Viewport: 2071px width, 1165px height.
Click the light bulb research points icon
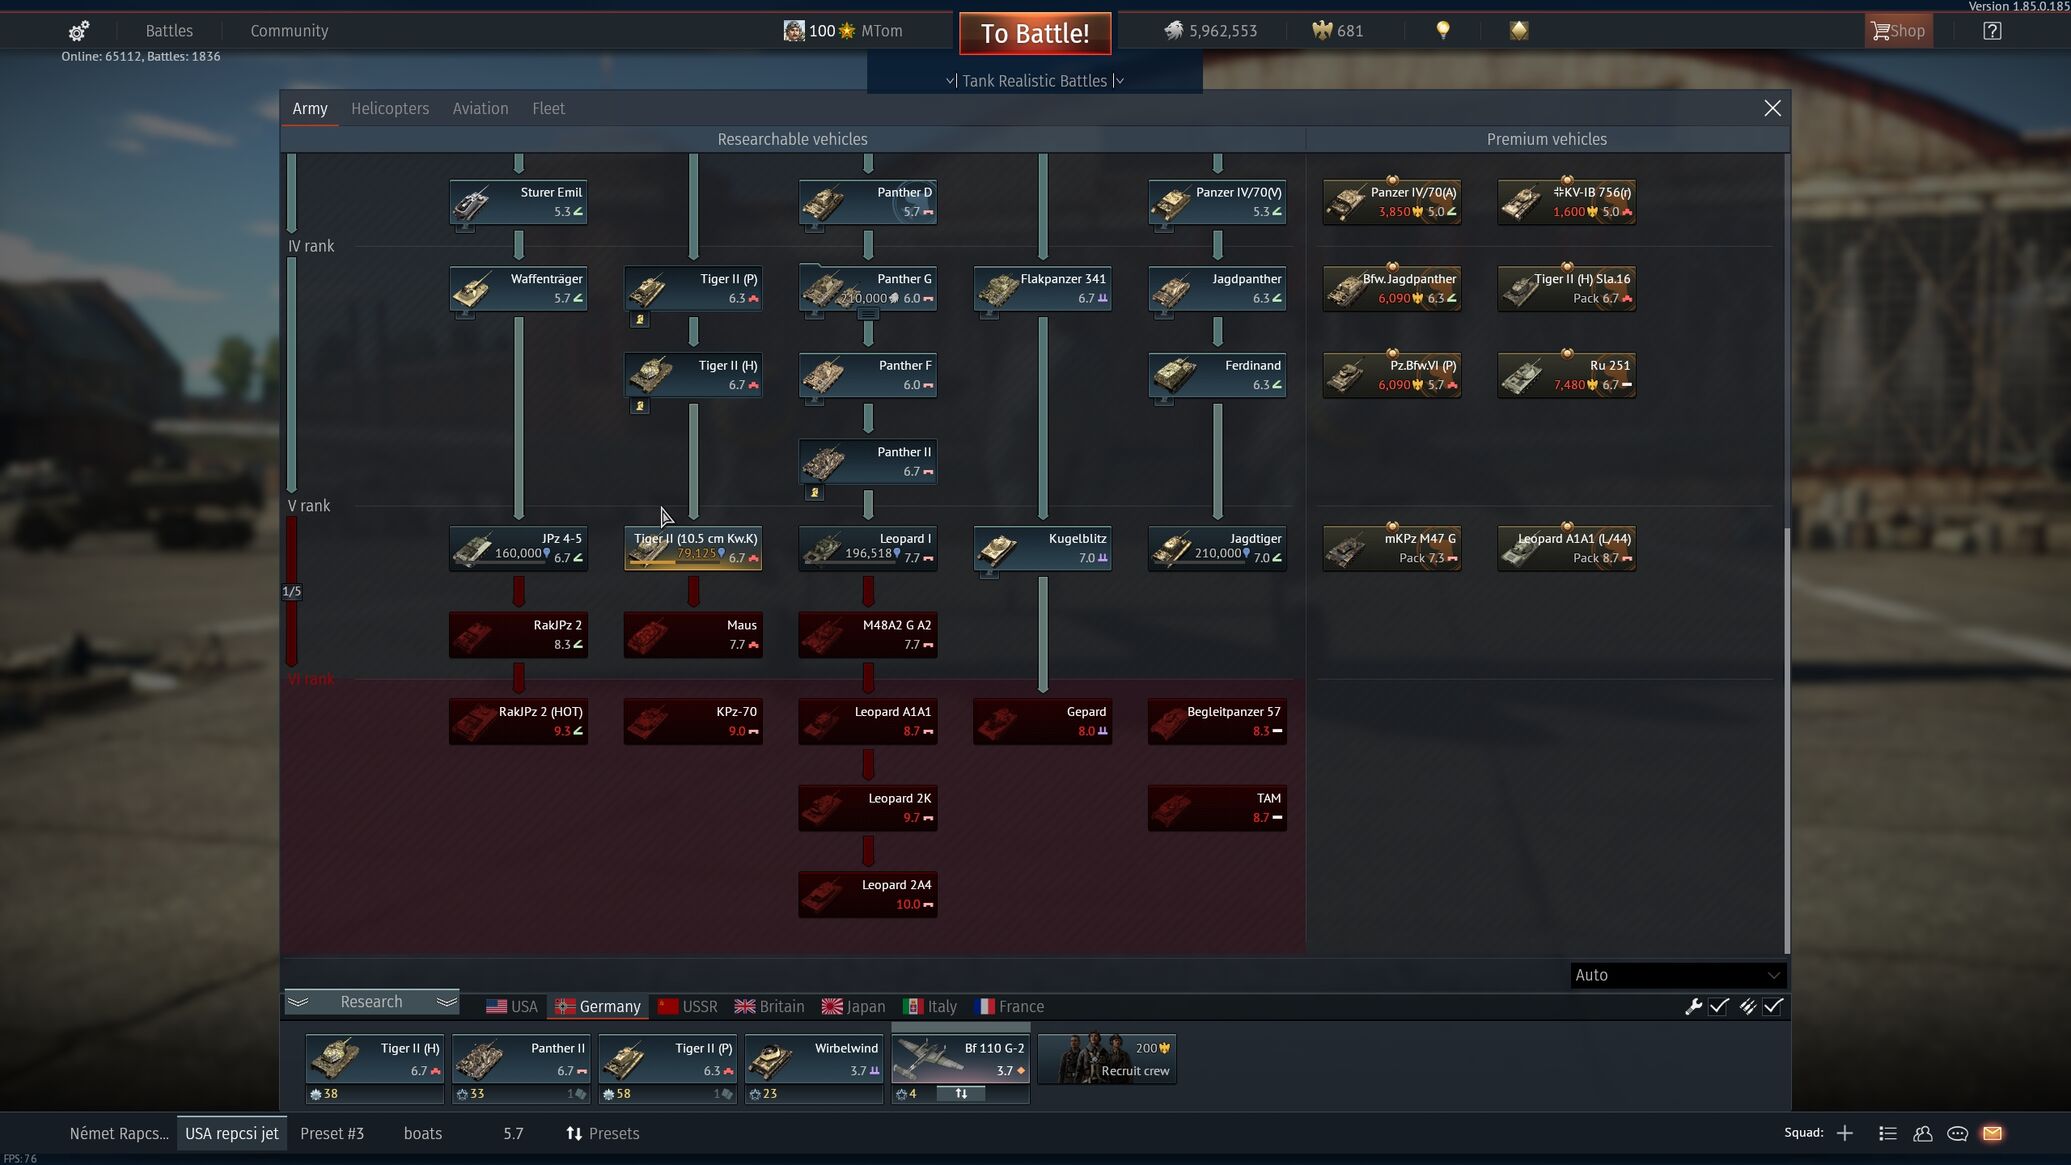(1442, 31)
